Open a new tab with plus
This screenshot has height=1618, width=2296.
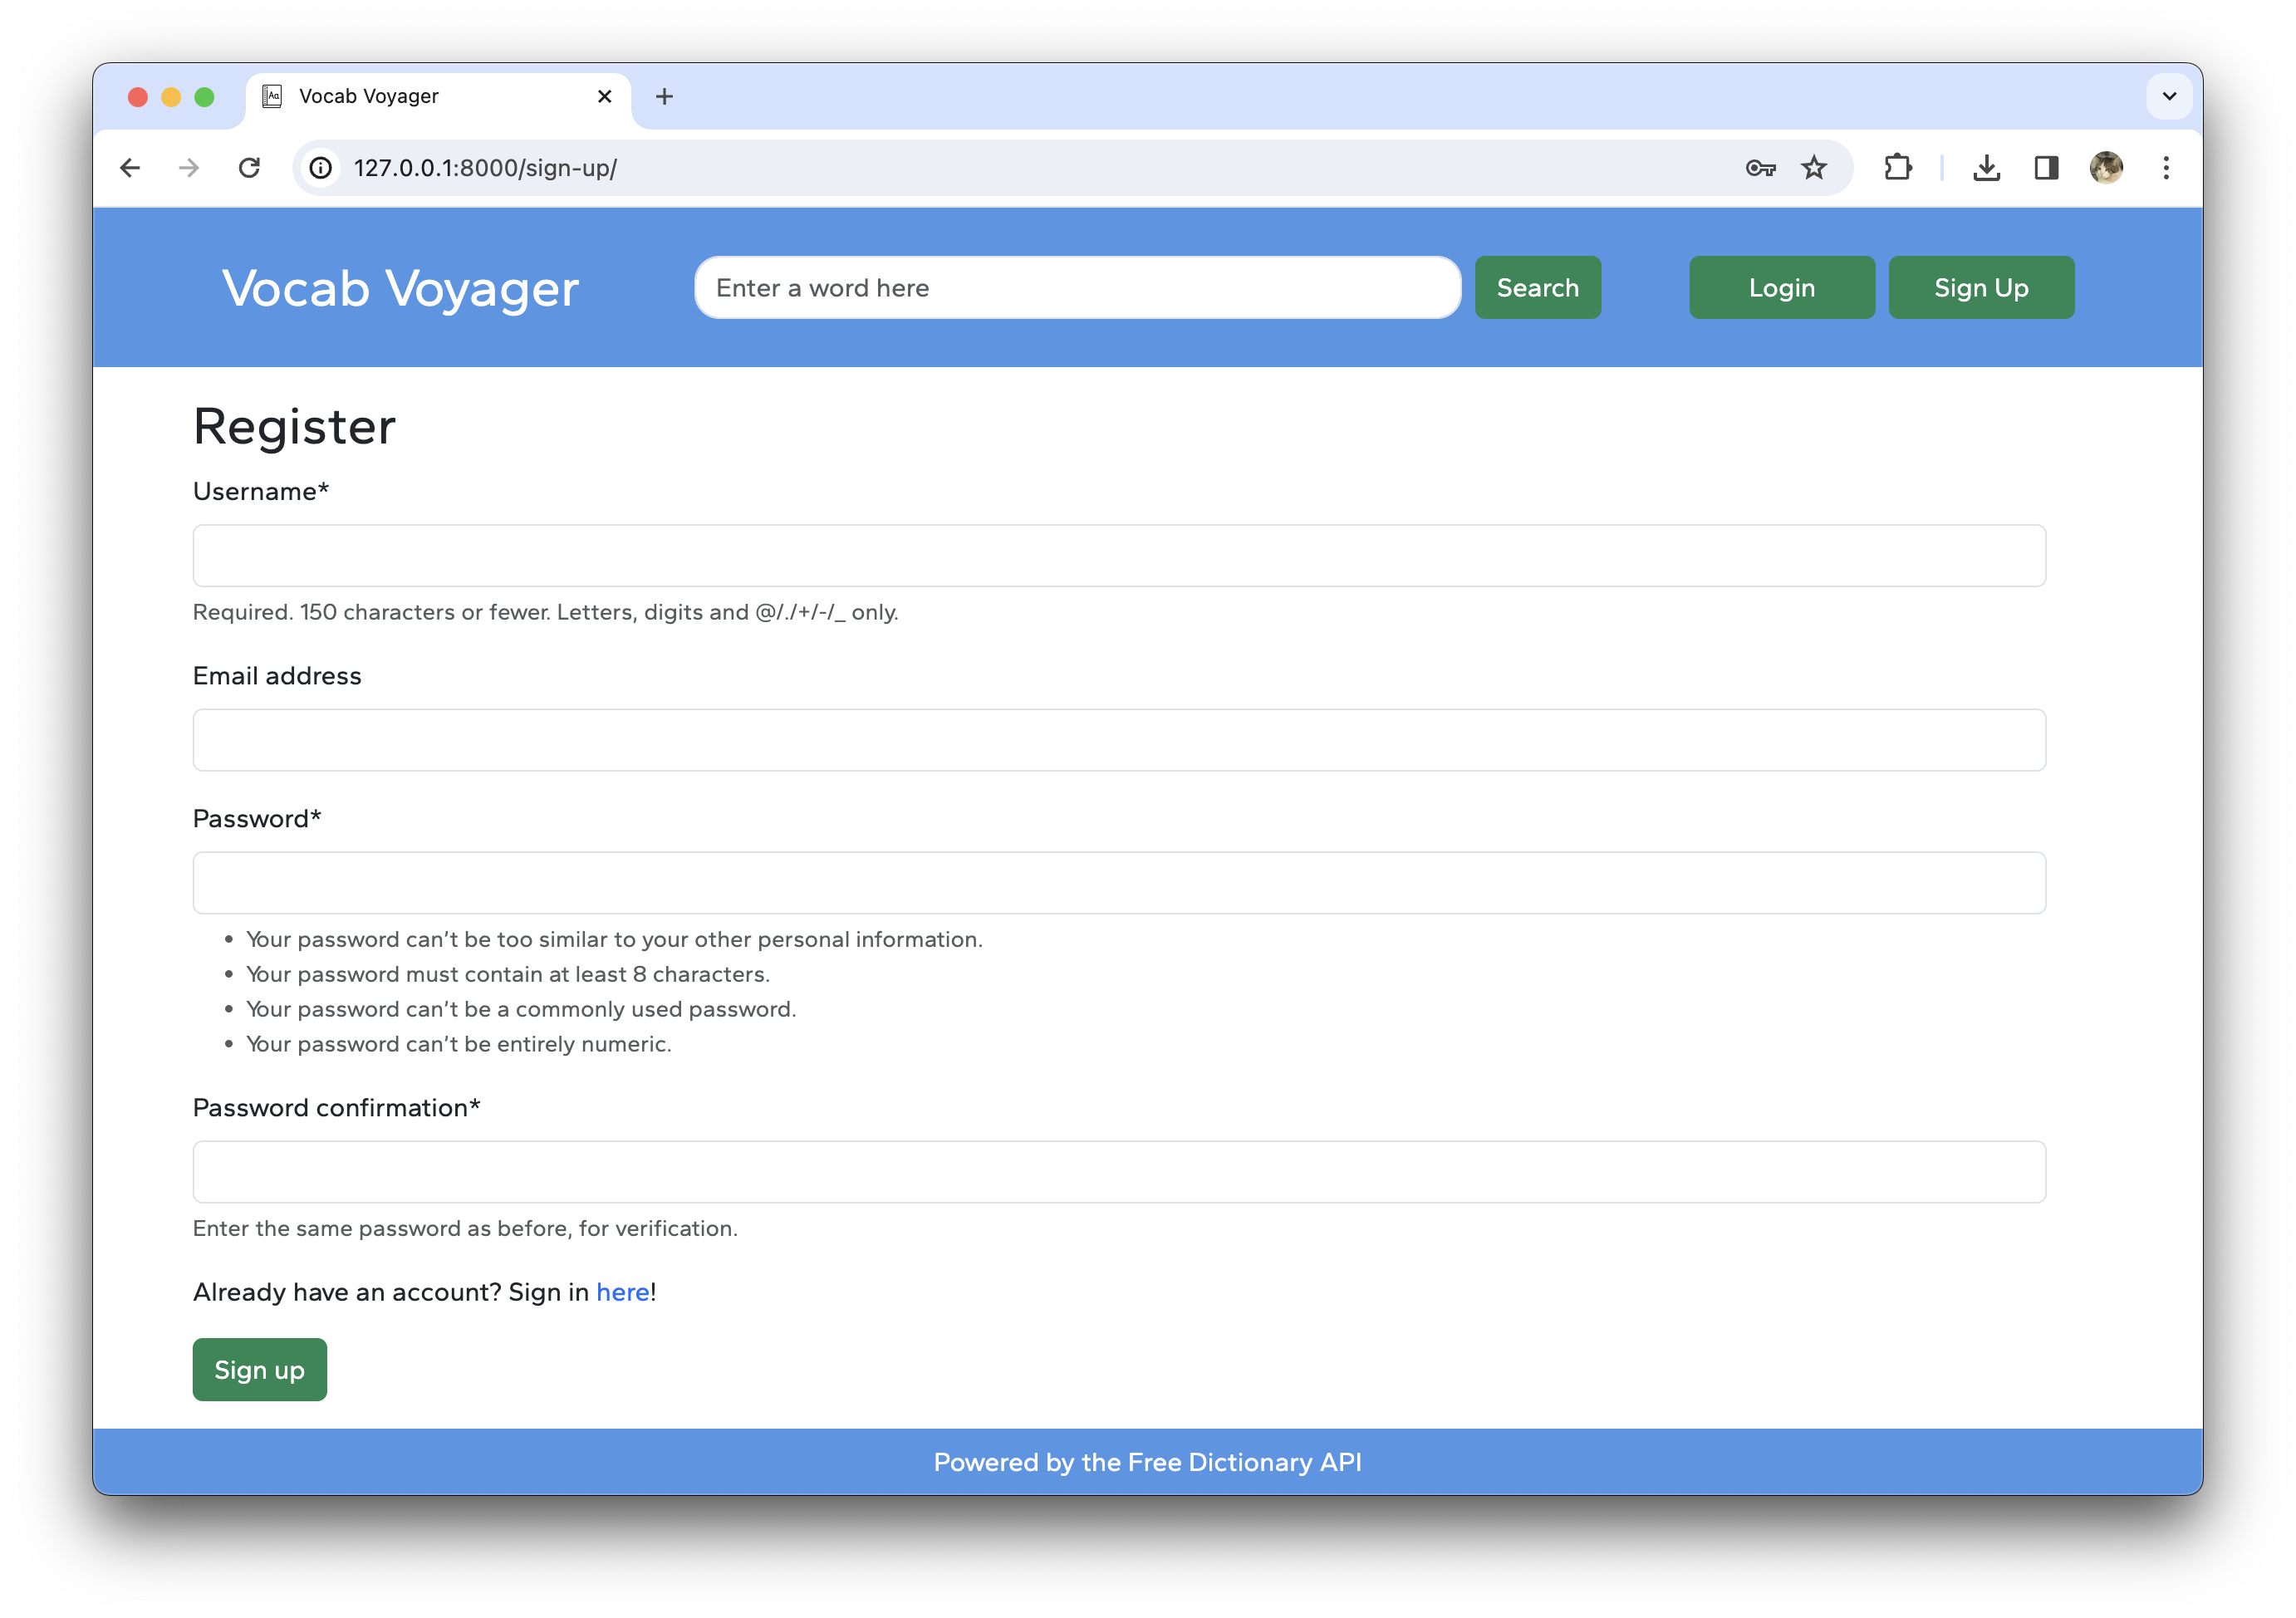click(x=664, y=97)
